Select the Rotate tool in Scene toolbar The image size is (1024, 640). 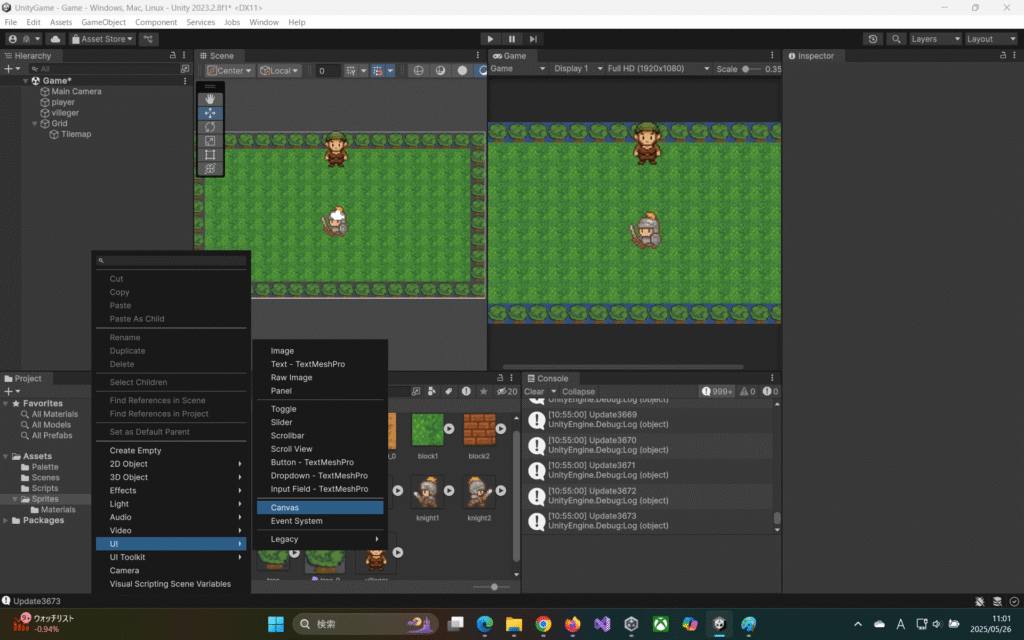pyautogui.click(x=210, y=127)
